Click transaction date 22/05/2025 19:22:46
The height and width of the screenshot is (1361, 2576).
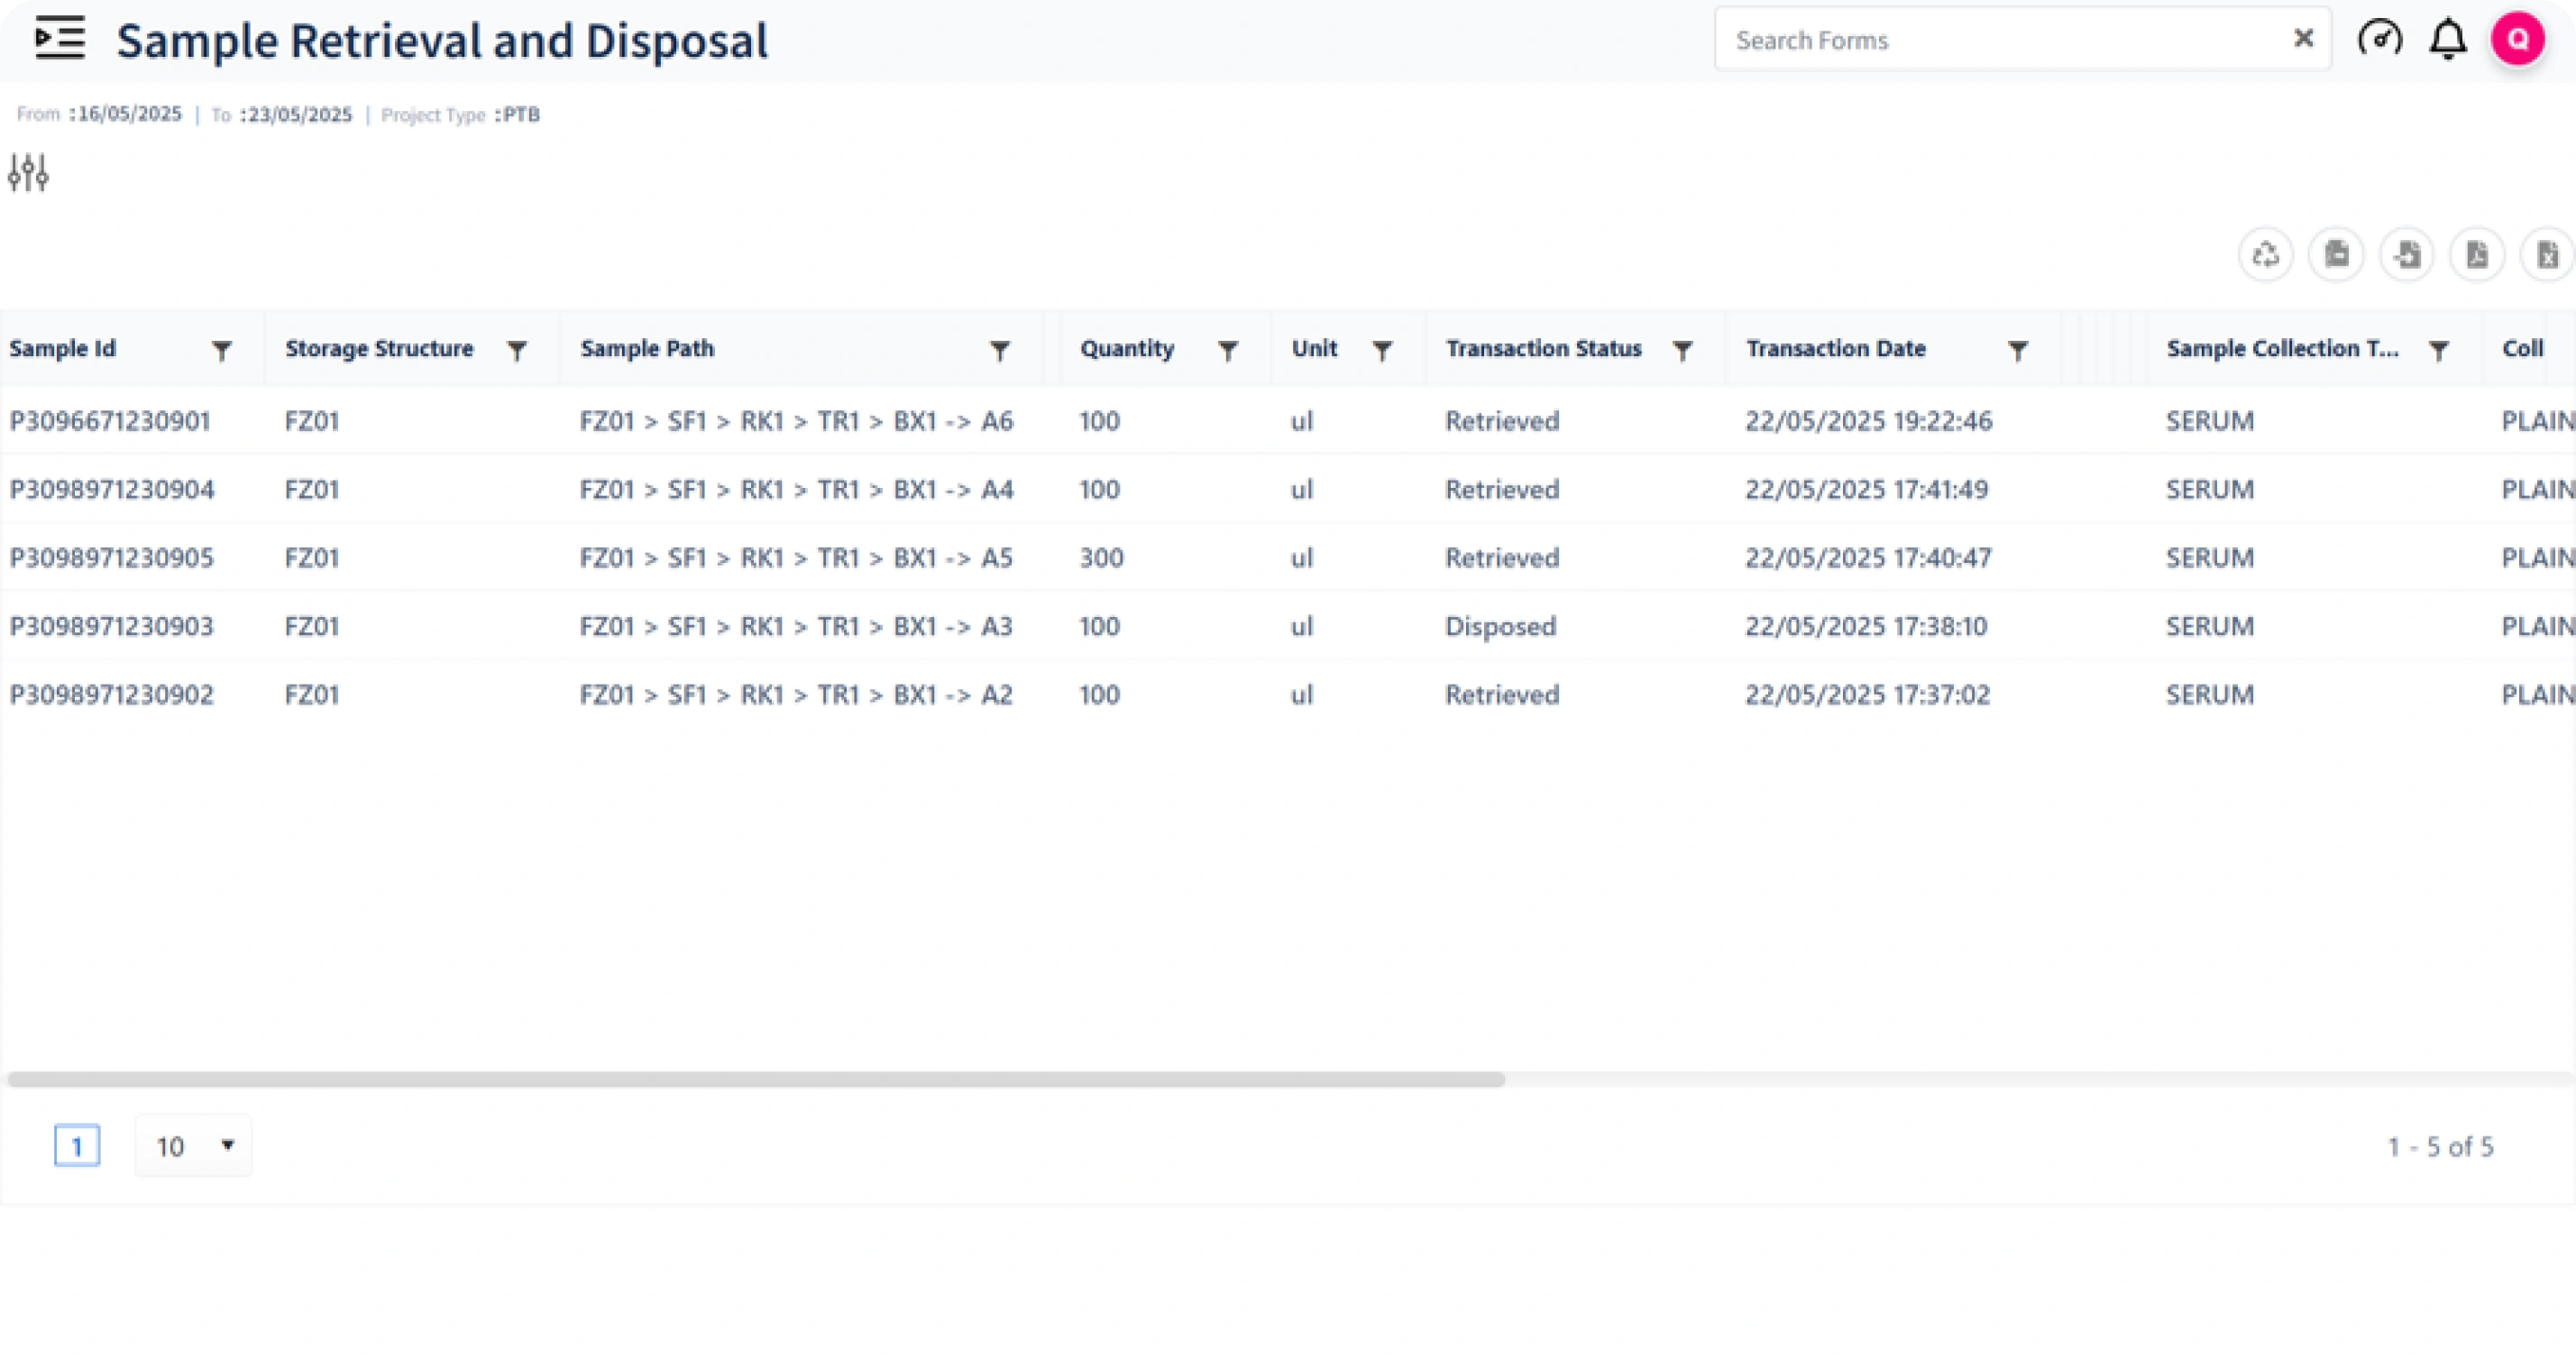pyautogui.click(x=1868, y=421)
